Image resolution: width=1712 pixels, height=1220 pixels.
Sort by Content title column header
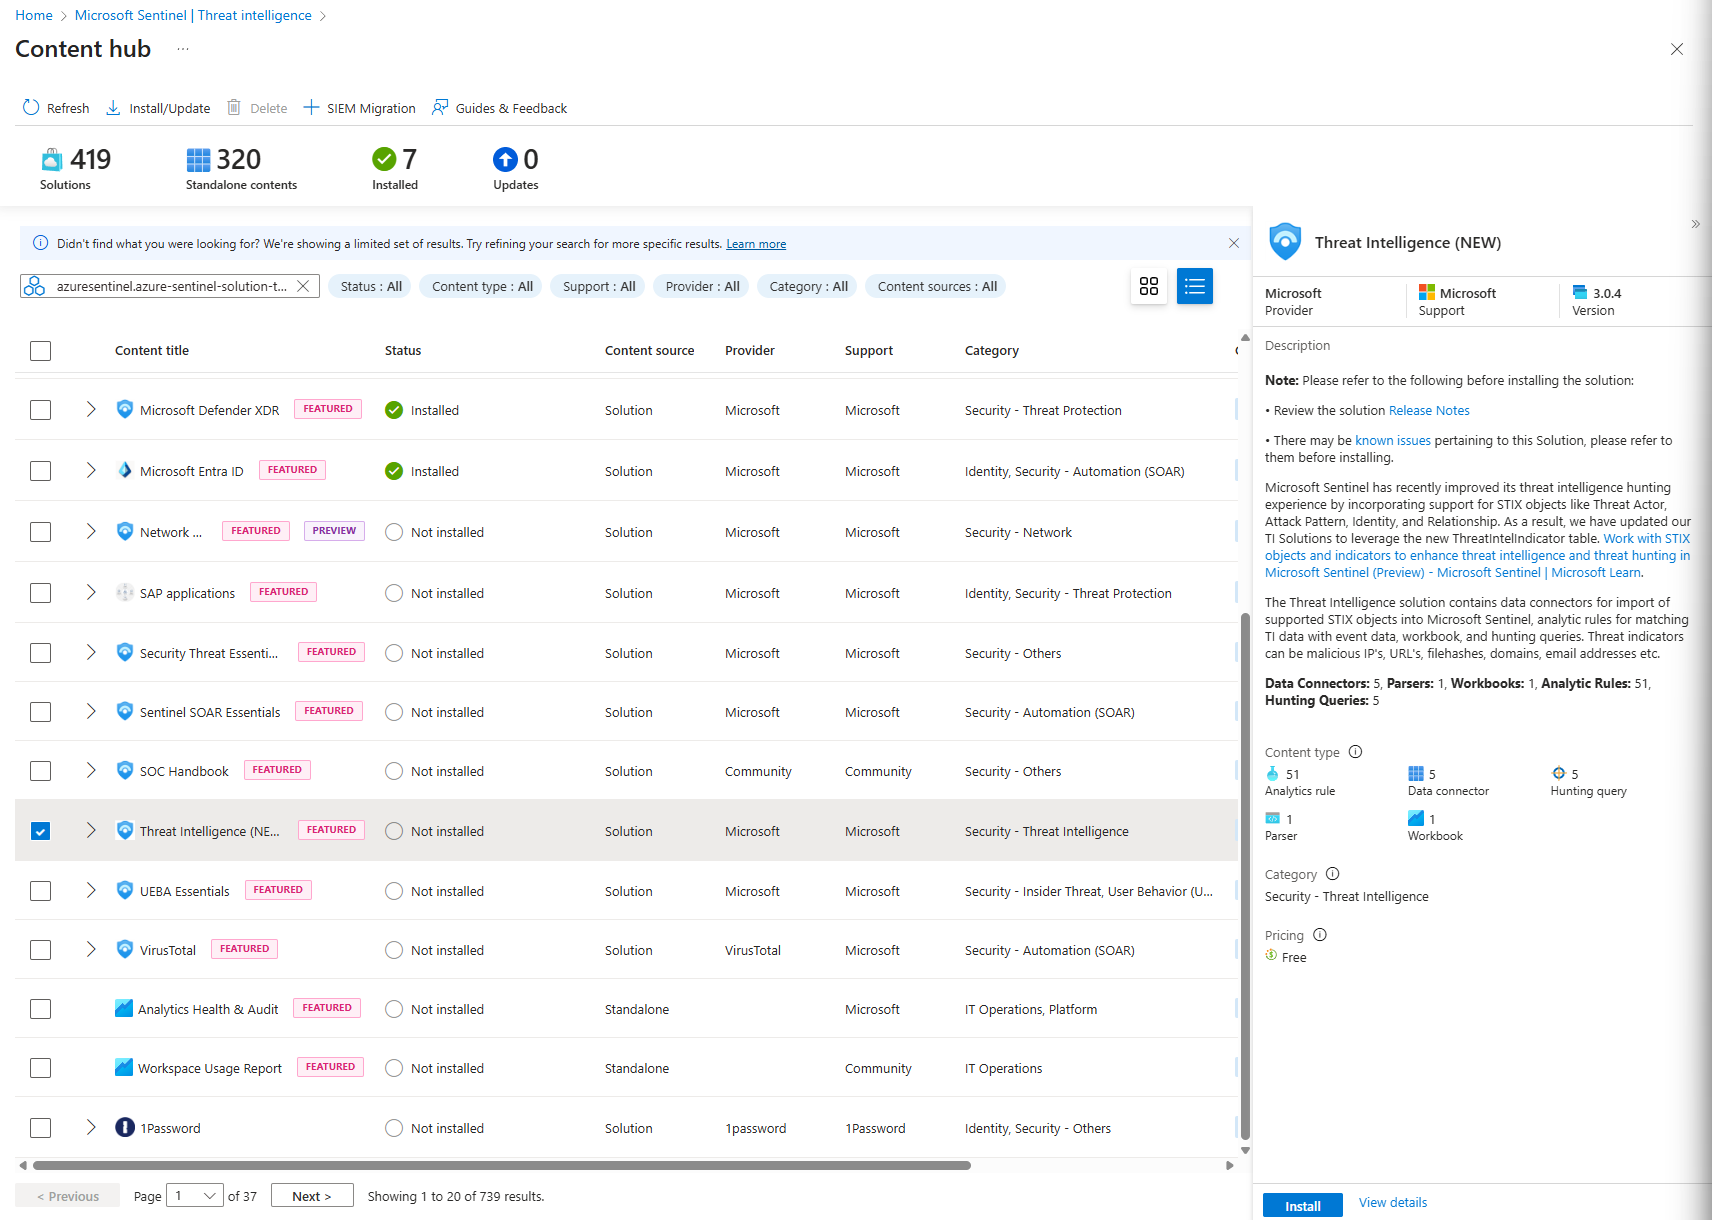pyautogui.click(x=152, y=350)
